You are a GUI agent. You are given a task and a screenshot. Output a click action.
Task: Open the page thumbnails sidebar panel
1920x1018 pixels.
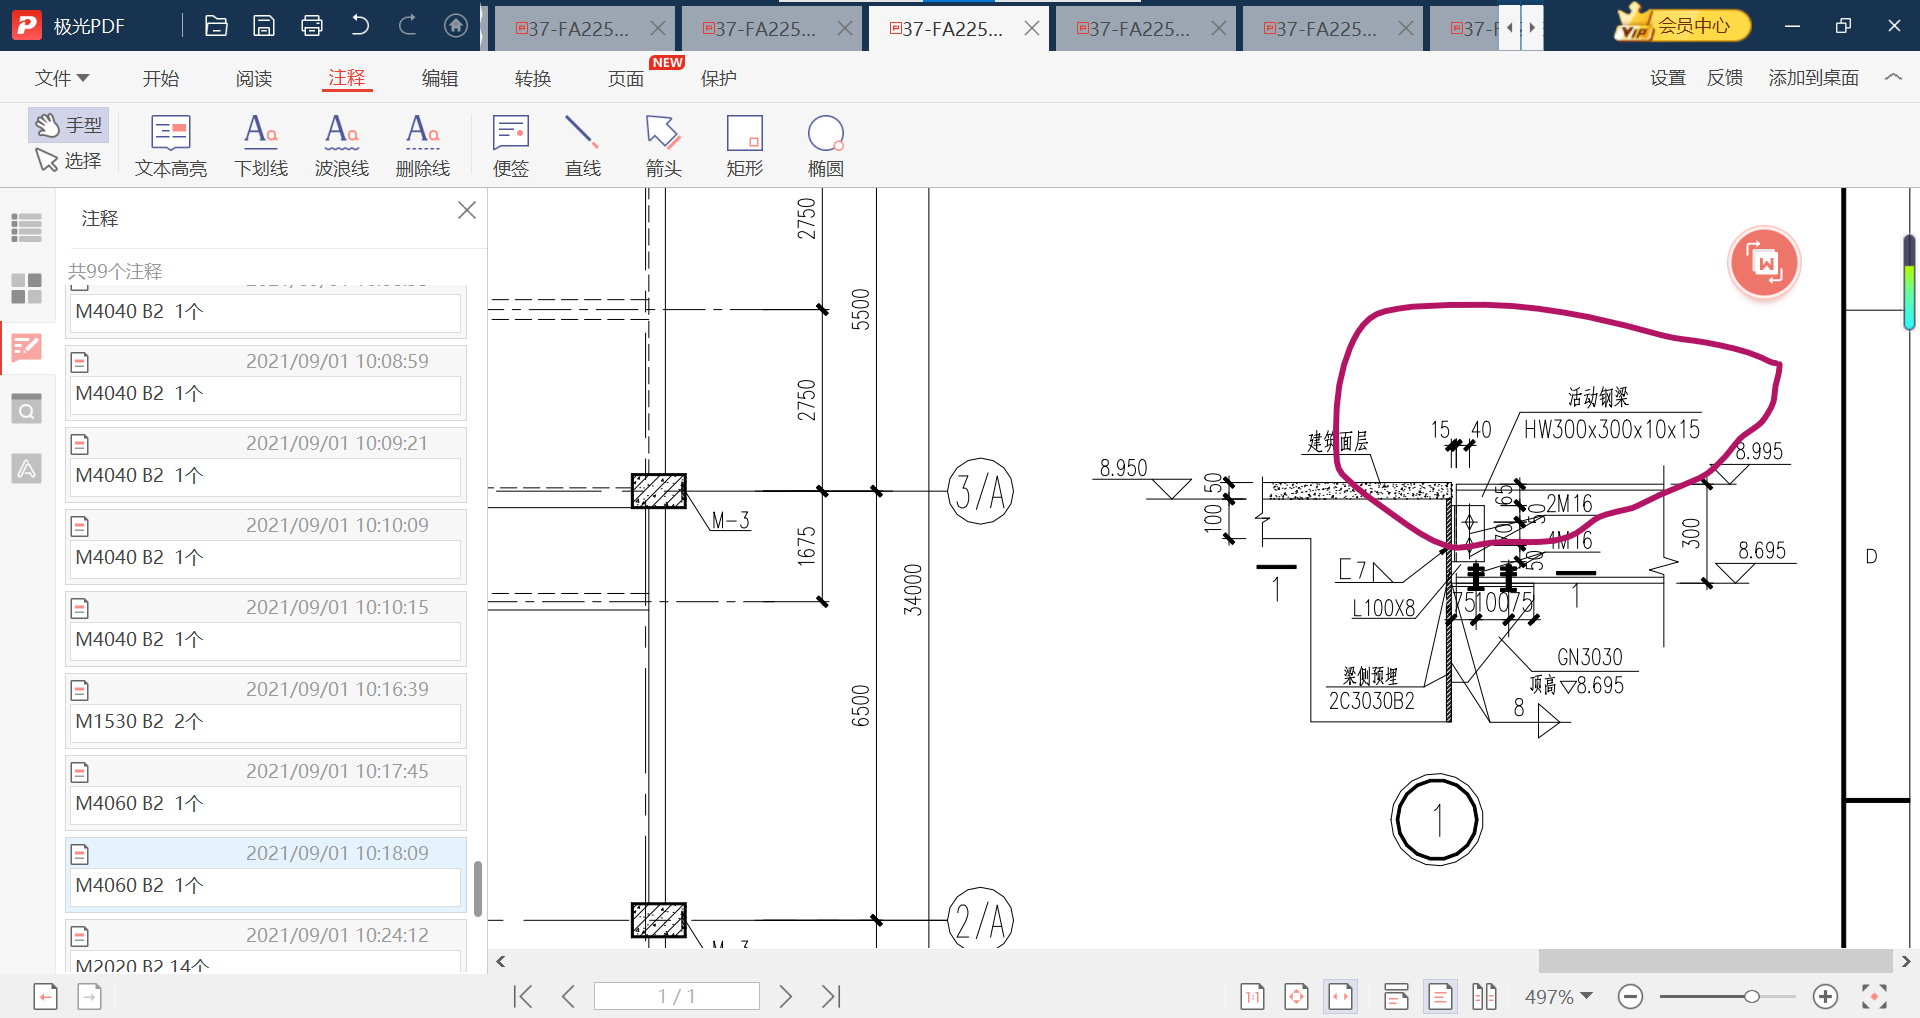coord(27,289)
